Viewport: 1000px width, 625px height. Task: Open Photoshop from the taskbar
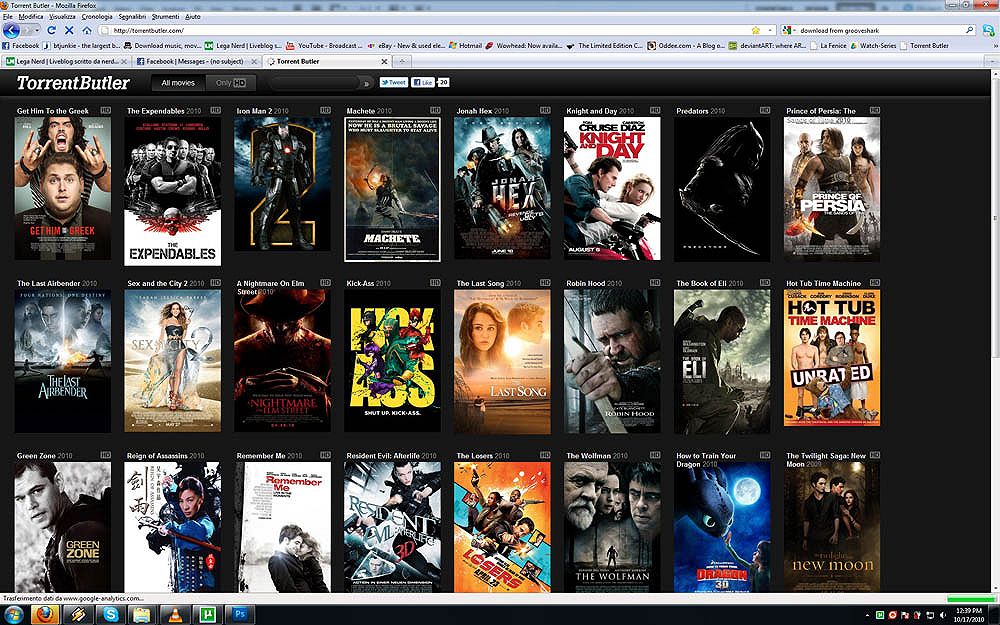(x=240, y=615)
